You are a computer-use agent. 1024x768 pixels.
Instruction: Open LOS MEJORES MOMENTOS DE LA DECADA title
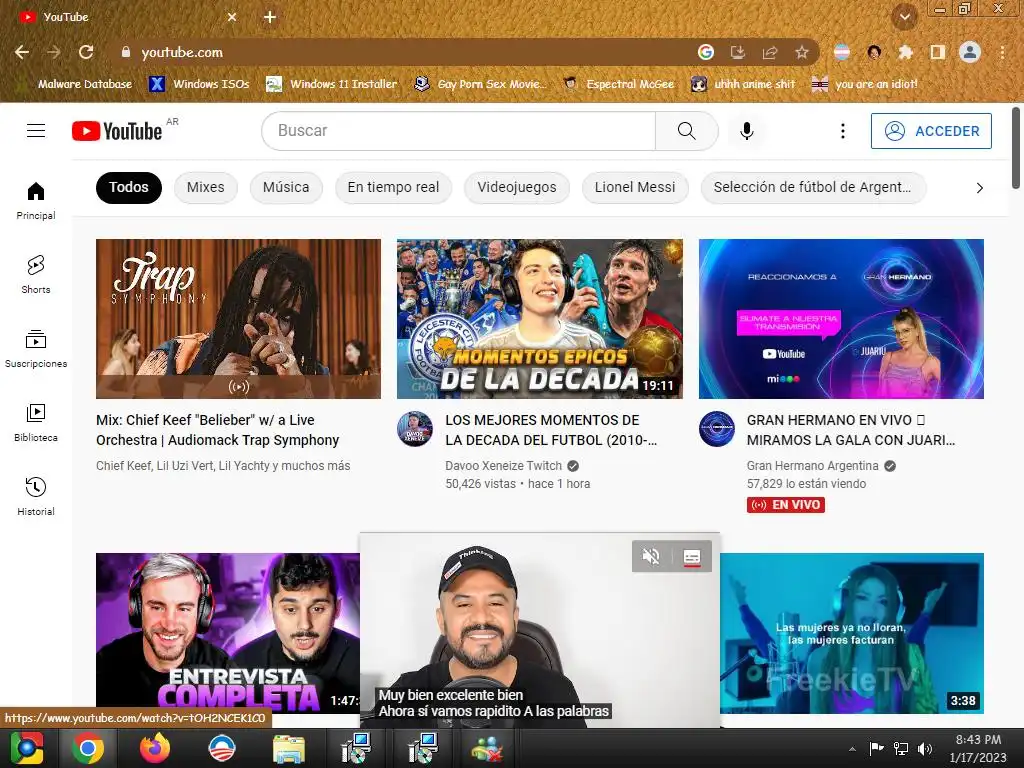551,430
